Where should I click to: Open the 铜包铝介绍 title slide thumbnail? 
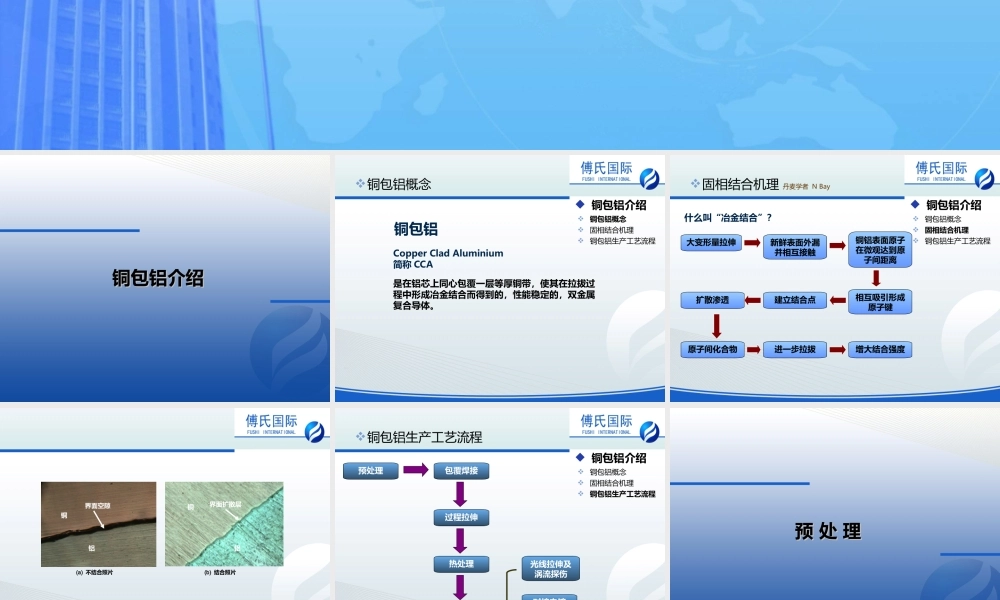point(165,278)
